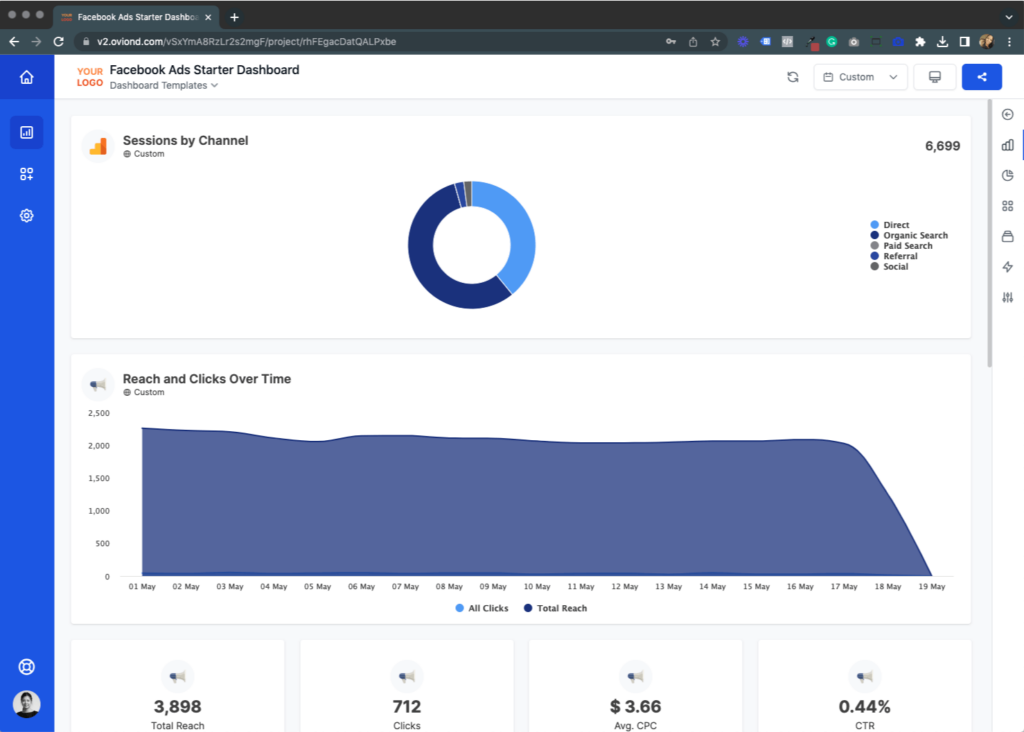Click the Reach and Clicks Over Time title
This screenshot has width=1024, height=732.
pyautogui.click(x=207, y=379)
